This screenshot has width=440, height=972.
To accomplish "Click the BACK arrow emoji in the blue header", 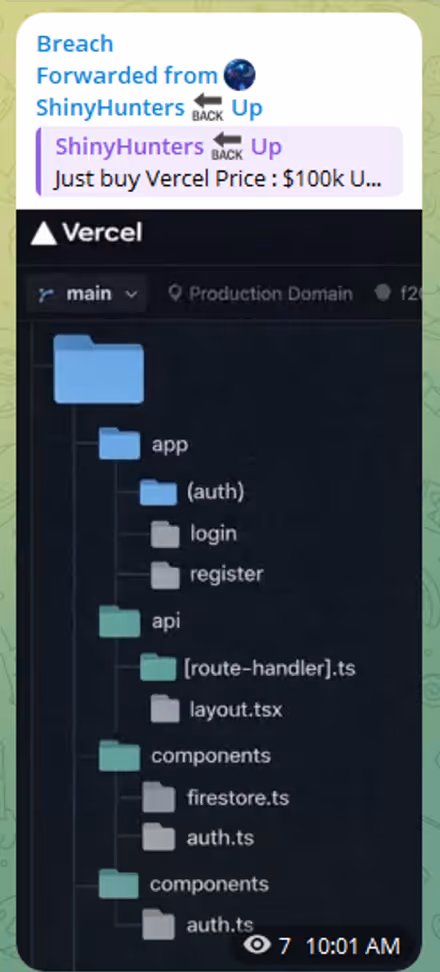I will point(208,108).
